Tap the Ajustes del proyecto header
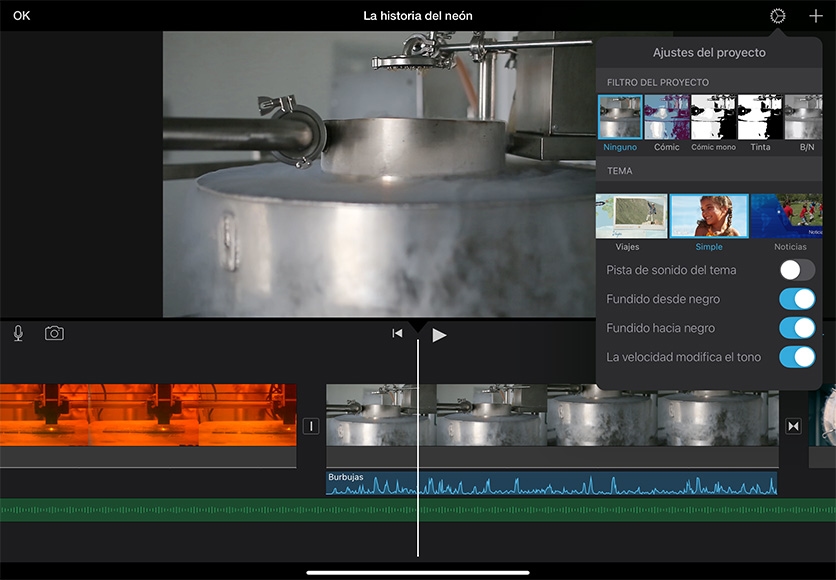This screenshot has width=836, height=580. click(x=709, y=52)
